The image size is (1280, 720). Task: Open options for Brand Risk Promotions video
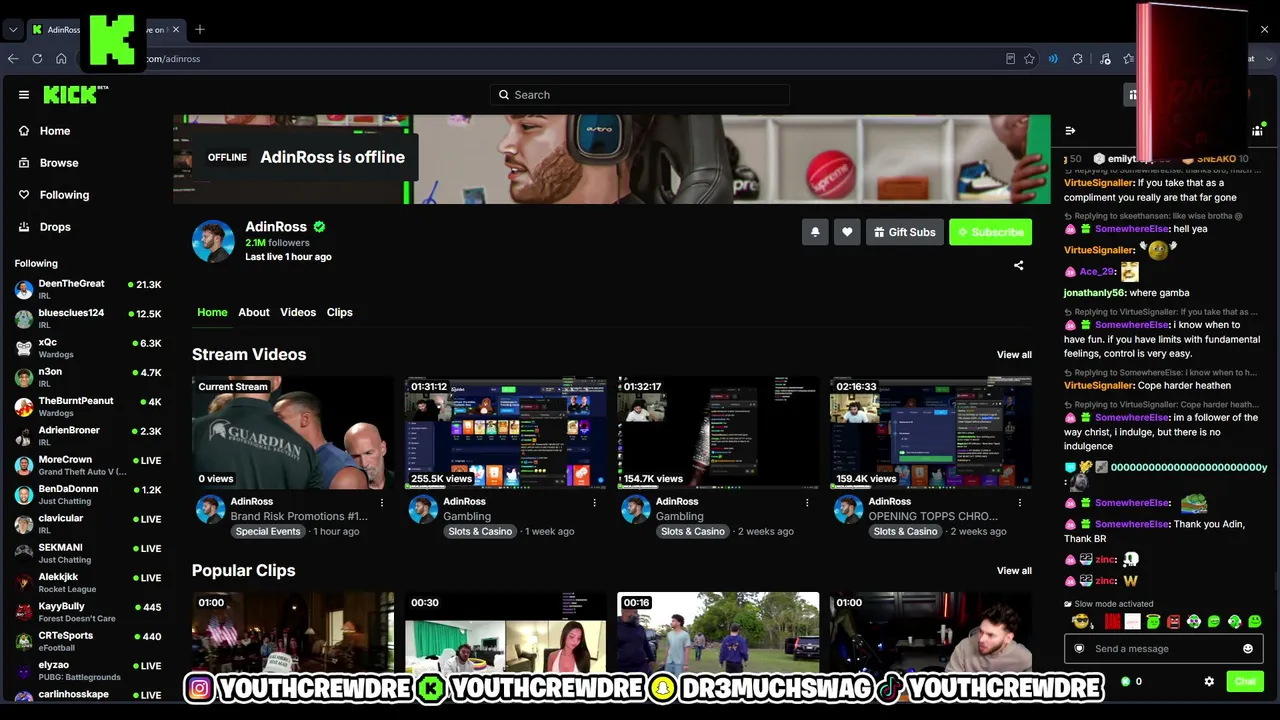click(381, 502)
